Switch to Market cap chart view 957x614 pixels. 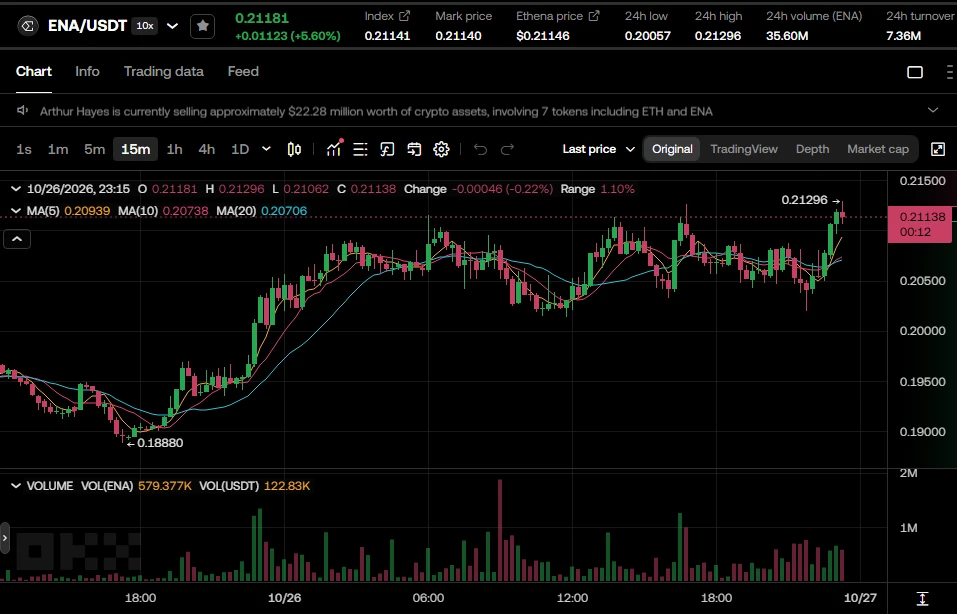[878, 149]
